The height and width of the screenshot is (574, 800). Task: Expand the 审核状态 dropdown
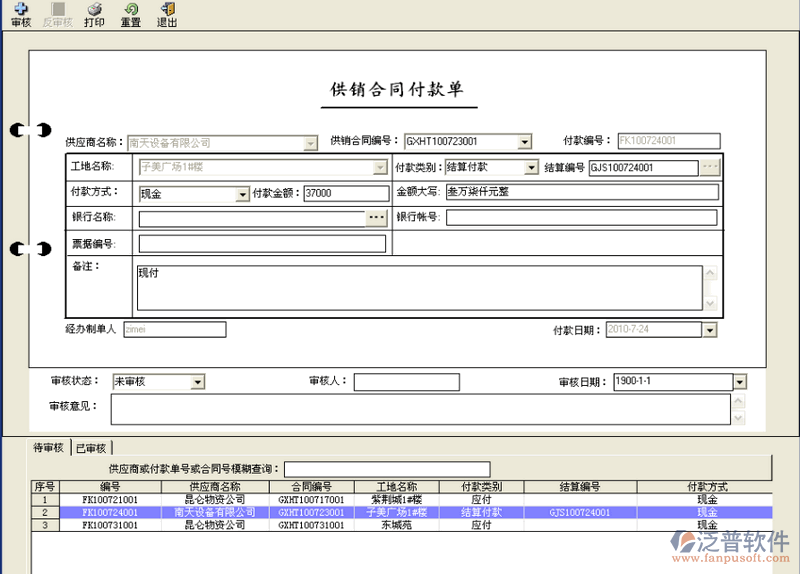[196, 382]
